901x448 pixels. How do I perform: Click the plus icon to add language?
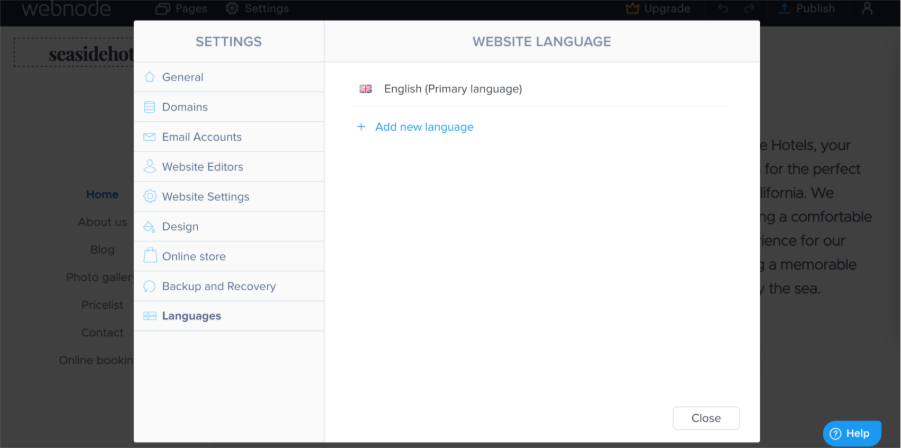click(x=361, y=127)
